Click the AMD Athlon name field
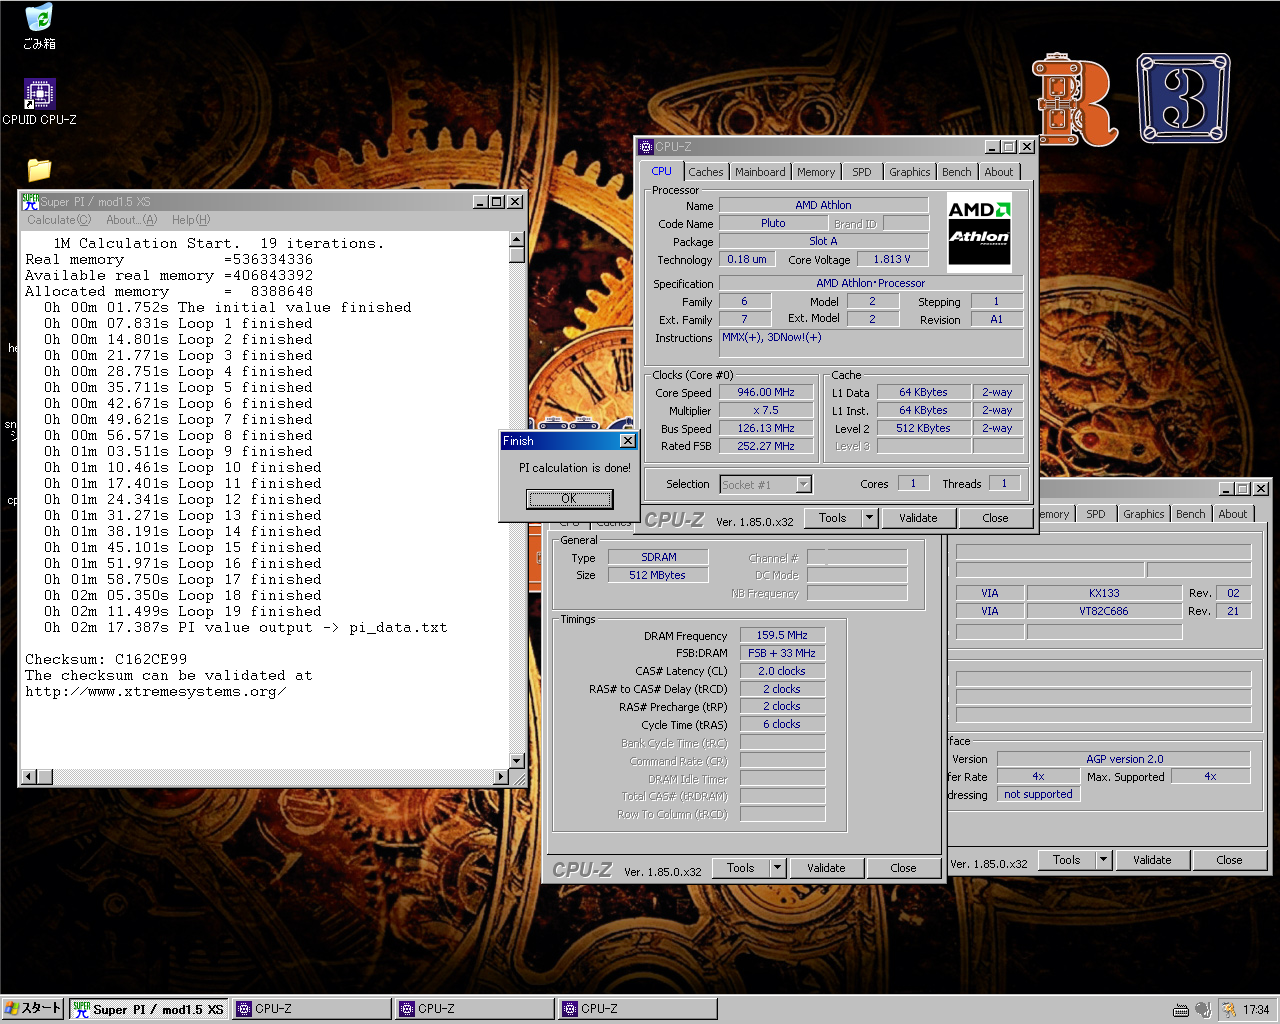The height and width of the screenshot is (1024, 1280). [x=823, y=205]
